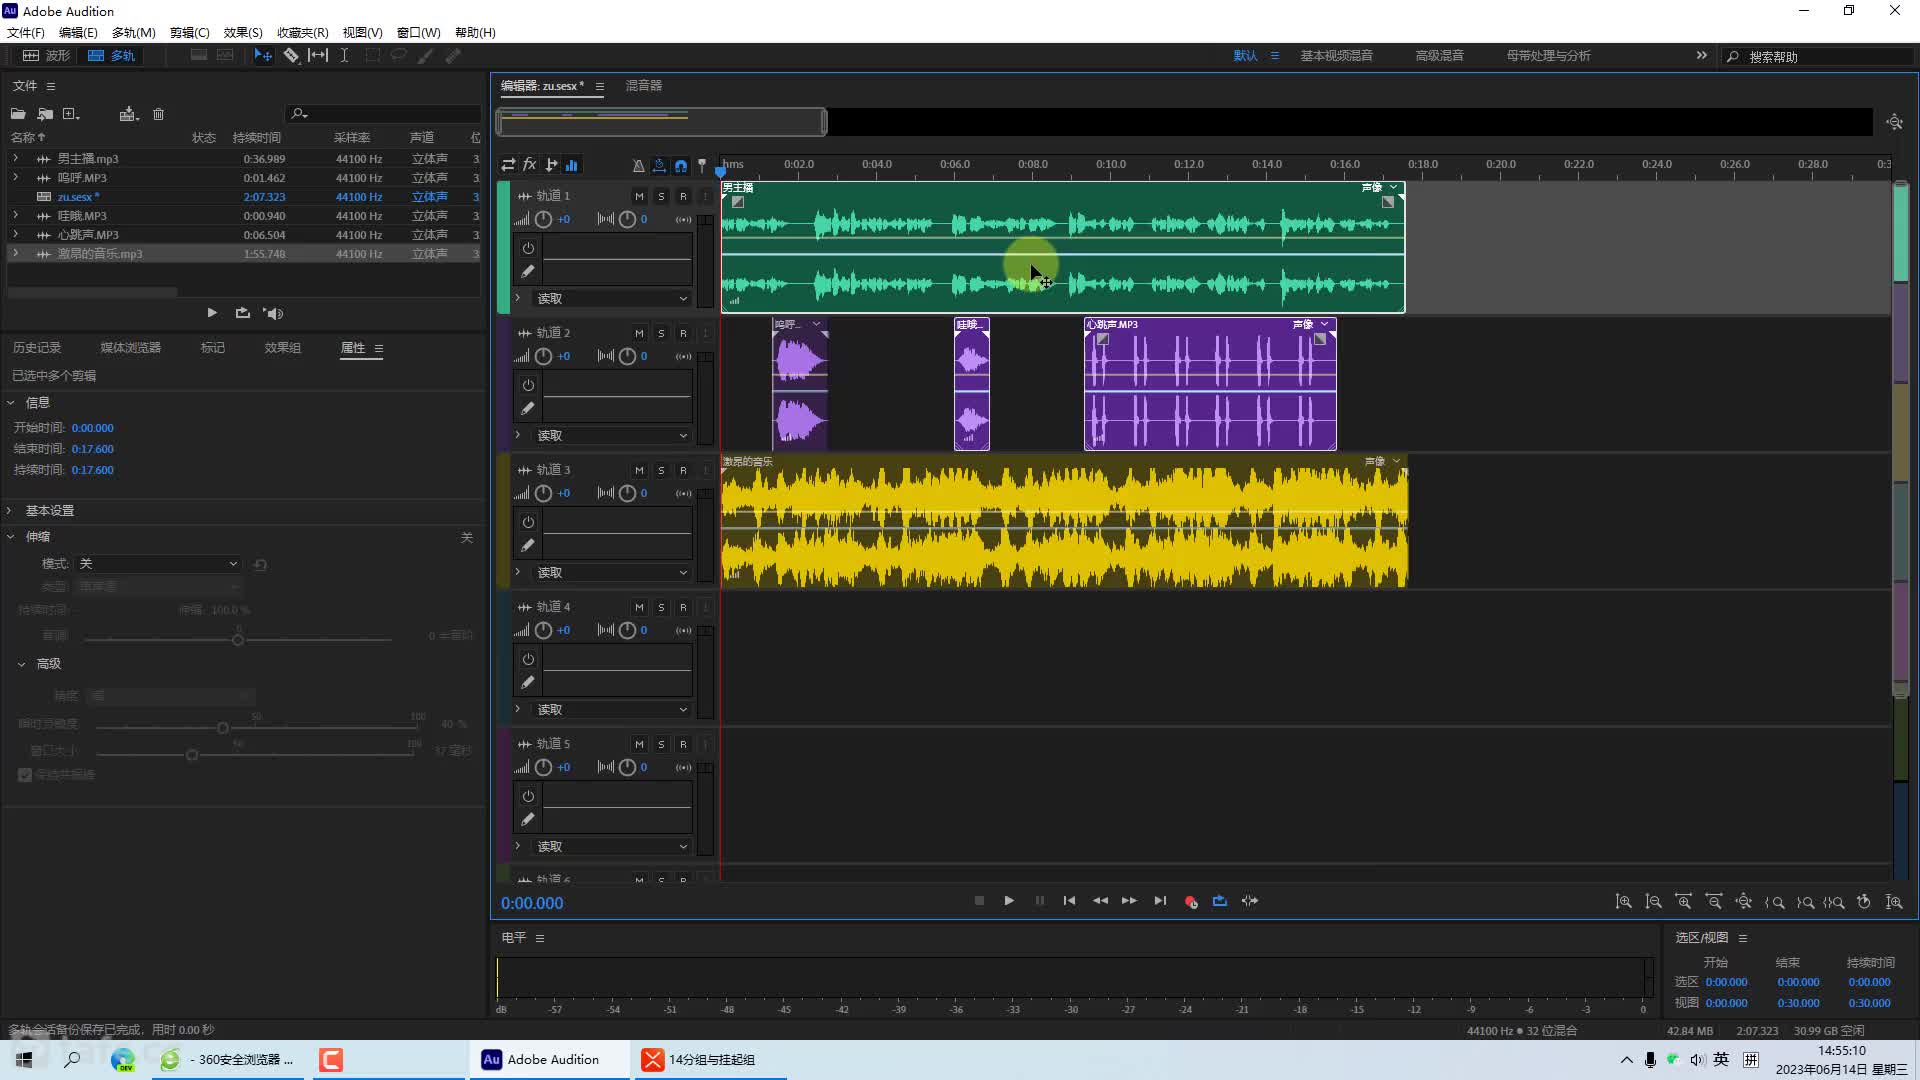
Task: Click zoom in amplitude icon
Action: pyautogui.click(x=1623, y=902)
